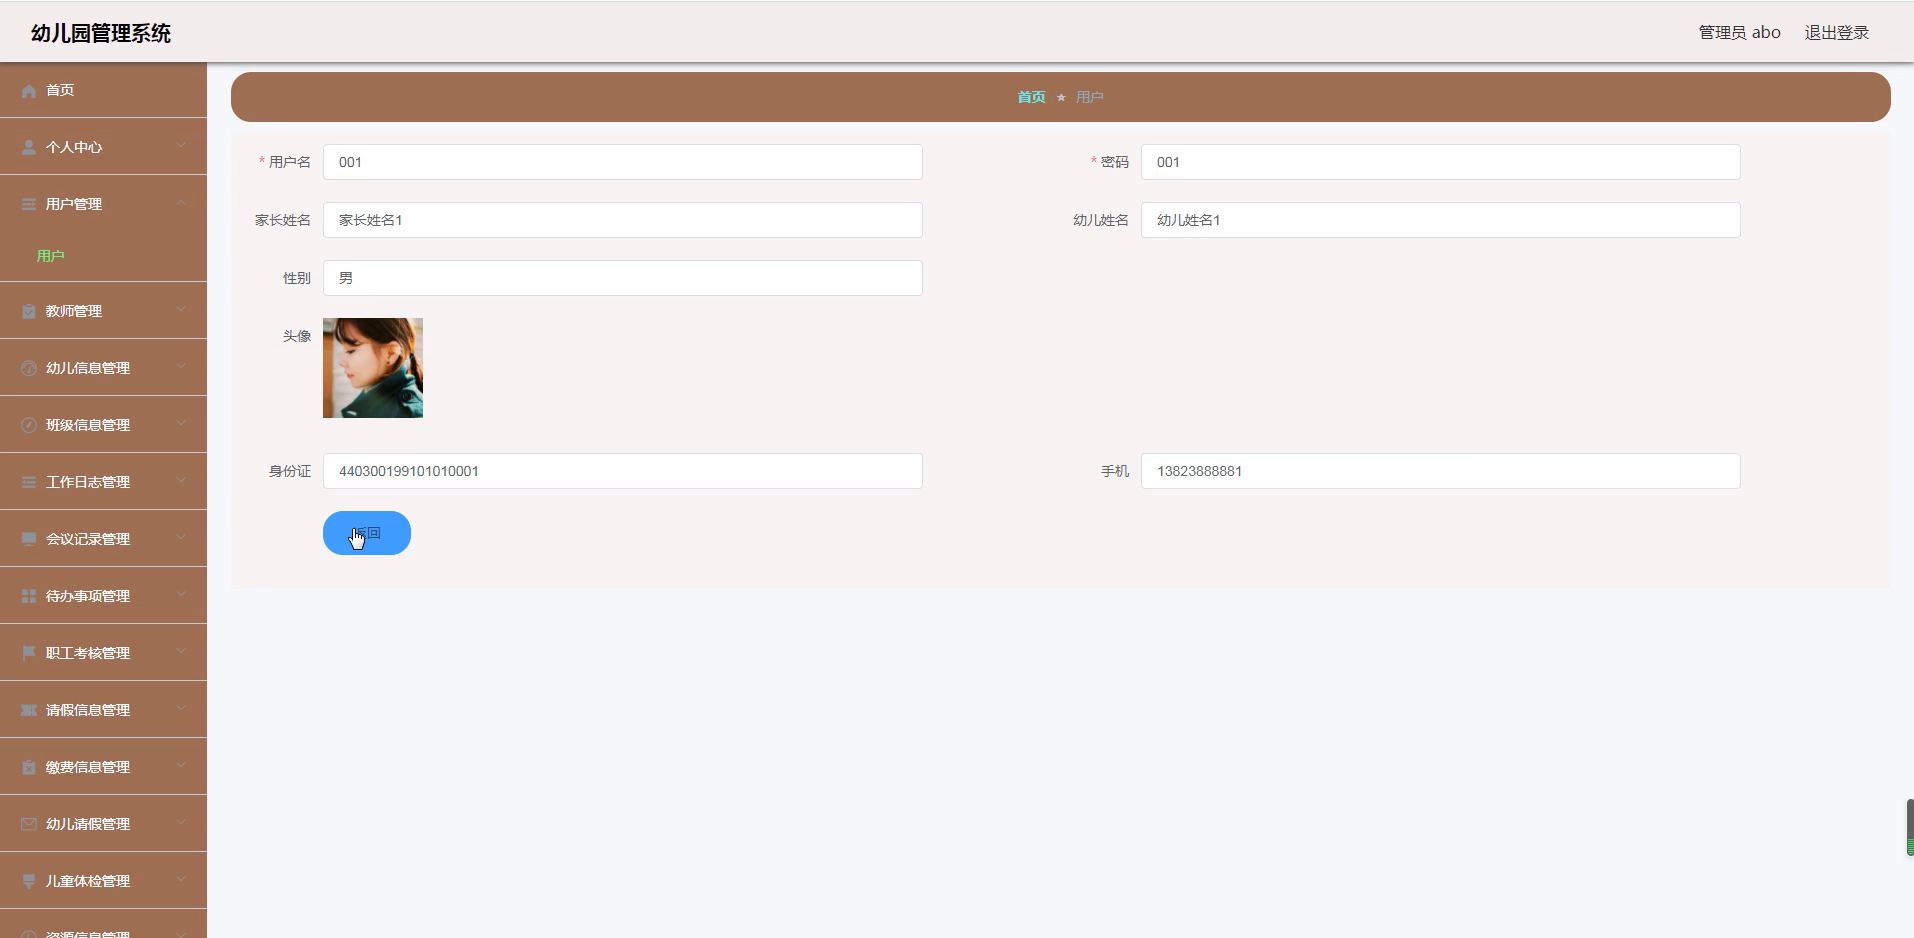Image resolution: width=1914 pixels, height=938 pixels.
Task: Expand the 请假信息管理 chevron
Action: click(x=181, y=709)
